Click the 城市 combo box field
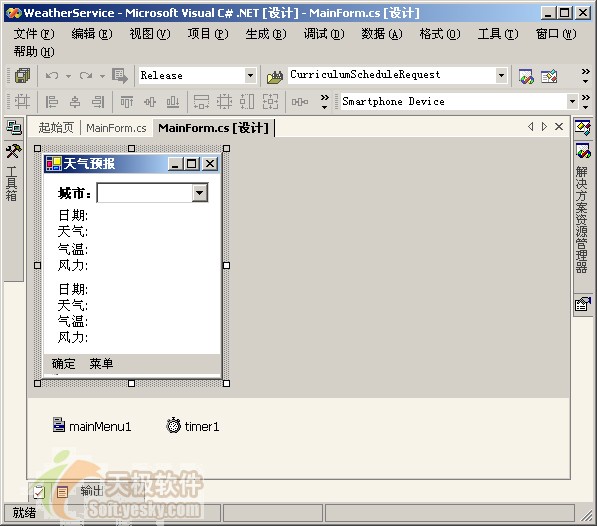Screen dimensions: 597x526 pos(152,193)
